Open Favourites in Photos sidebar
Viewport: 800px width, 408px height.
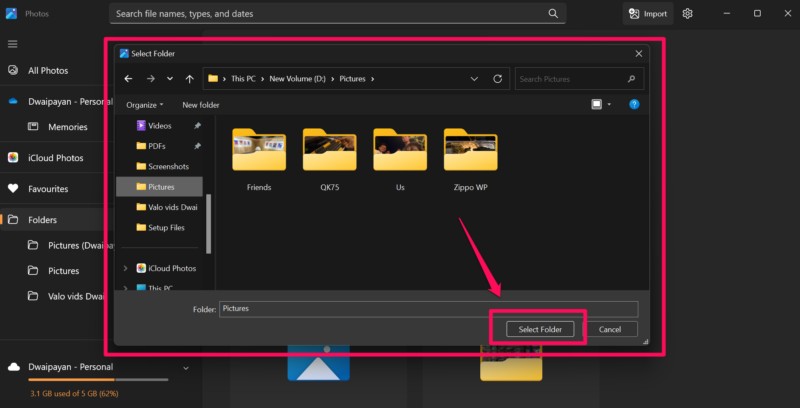coord(48,188)
